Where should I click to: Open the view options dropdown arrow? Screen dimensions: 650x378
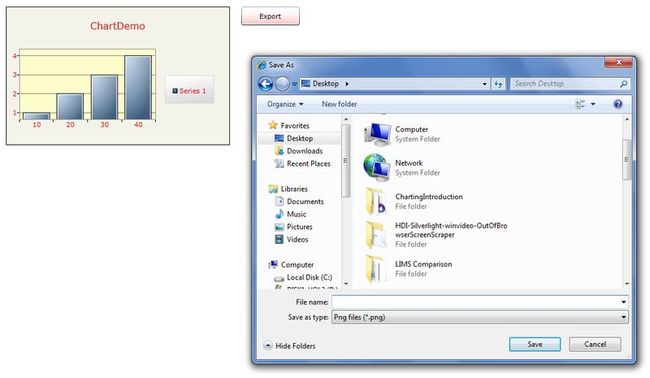point(593,104)
